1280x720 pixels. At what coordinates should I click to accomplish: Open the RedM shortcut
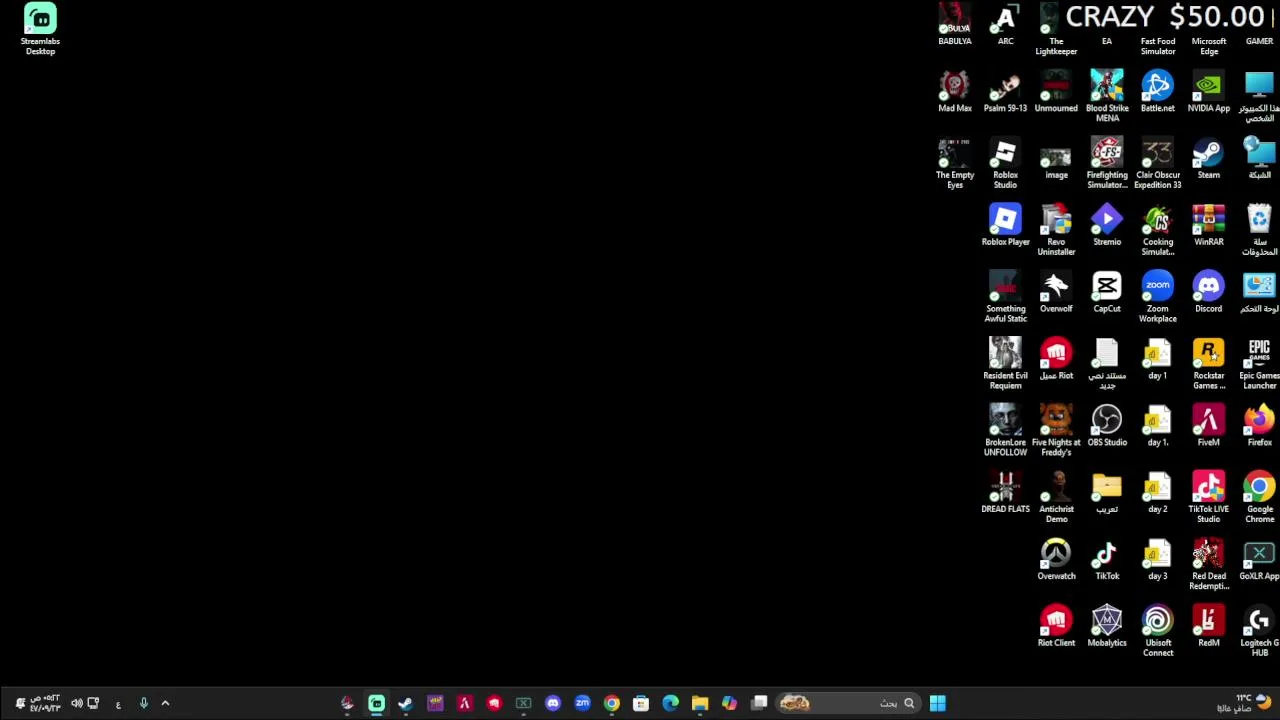coord(1208,627)
